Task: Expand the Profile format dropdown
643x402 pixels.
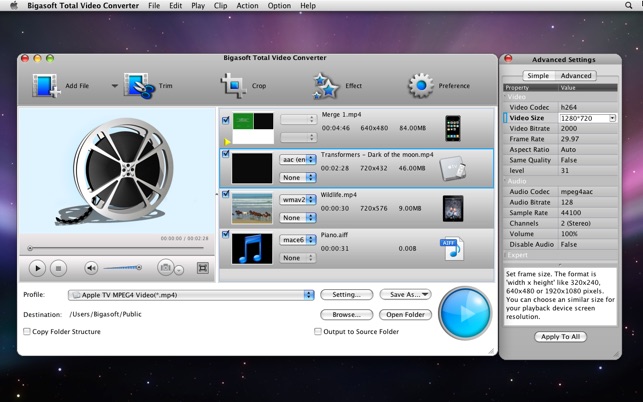Action: pos(309,295)
